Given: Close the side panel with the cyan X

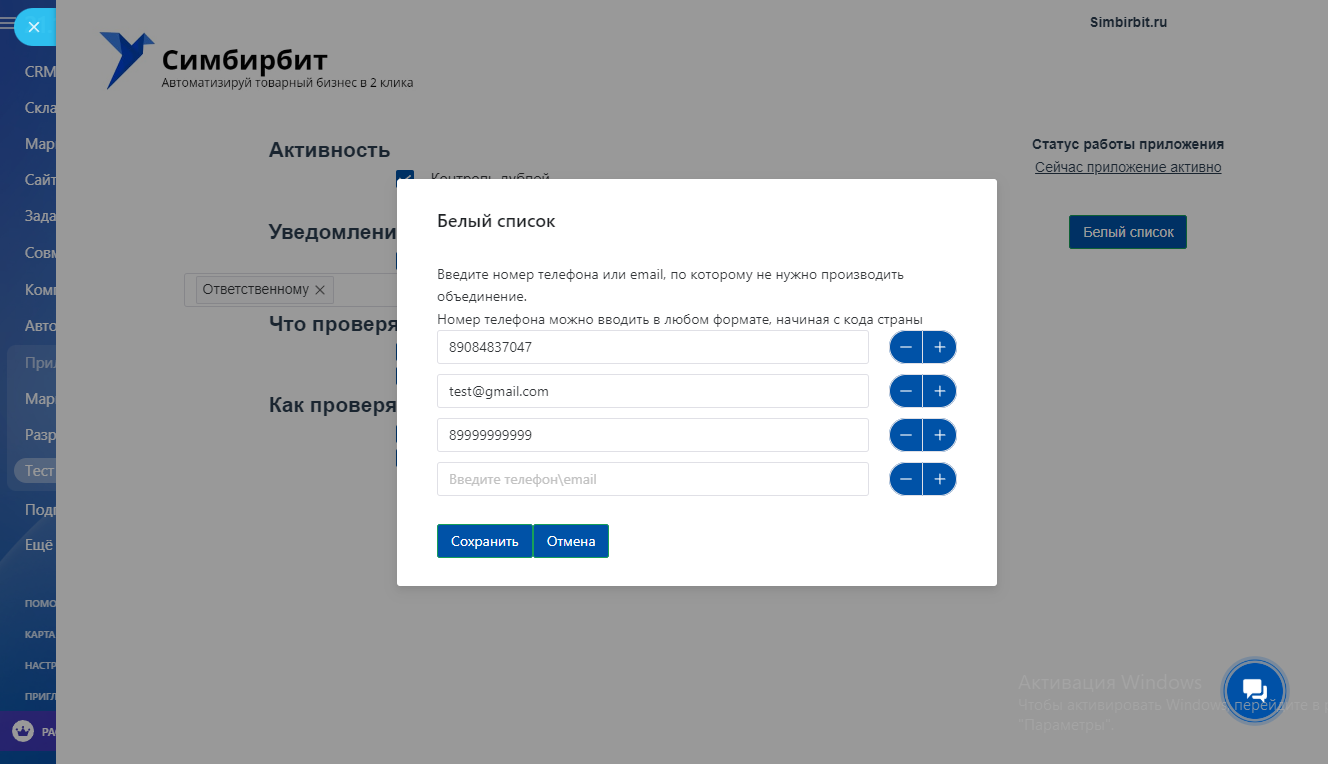Looking at the screenshot, I should (34, 27).
